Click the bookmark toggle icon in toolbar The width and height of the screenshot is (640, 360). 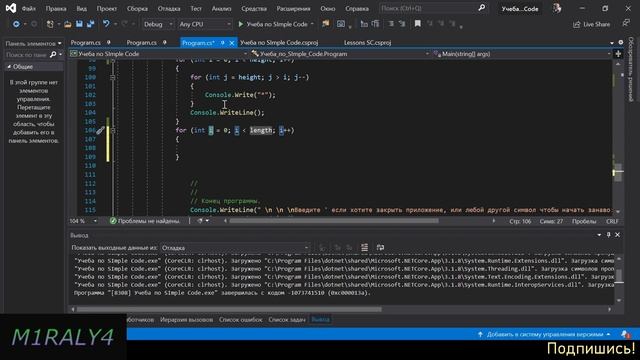click(x=418, y=24)
